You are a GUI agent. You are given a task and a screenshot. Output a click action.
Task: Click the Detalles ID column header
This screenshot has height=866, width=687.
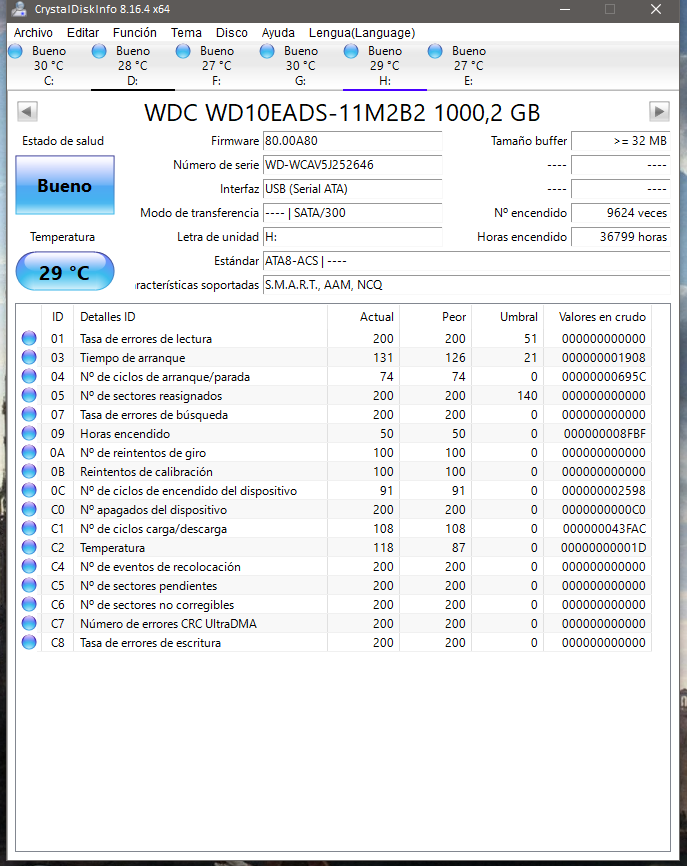pyautogui.click(x=200, y=317)
